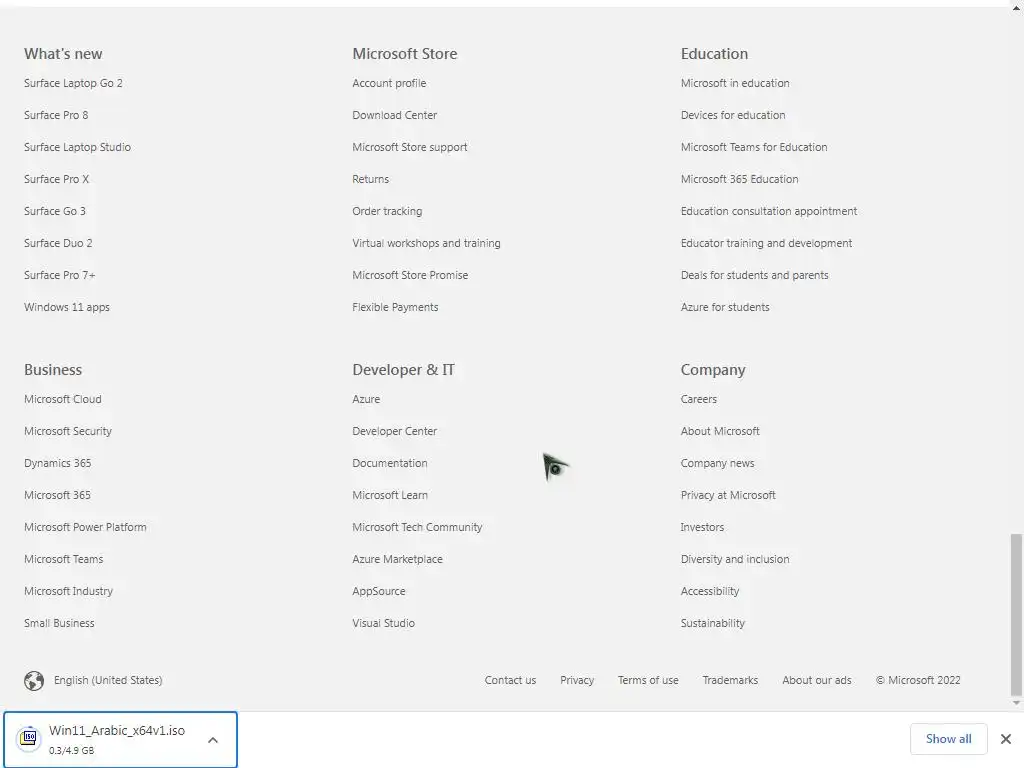Open Virtual workshops and training link
This screenshot has height=768, width=1024.
point(426,243)
